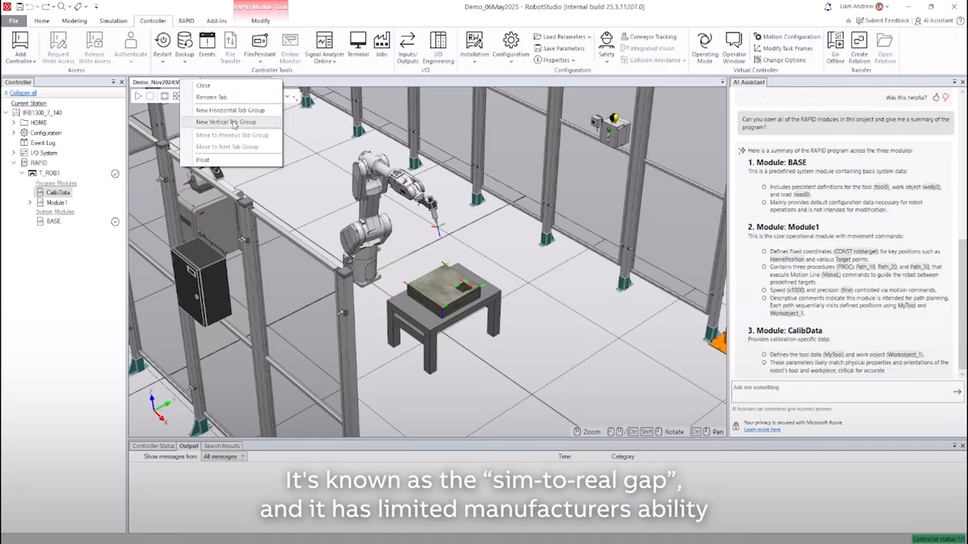Click the thumbs up on the AI response
This screenshot has height=544, width=968.
click(936, 98)
